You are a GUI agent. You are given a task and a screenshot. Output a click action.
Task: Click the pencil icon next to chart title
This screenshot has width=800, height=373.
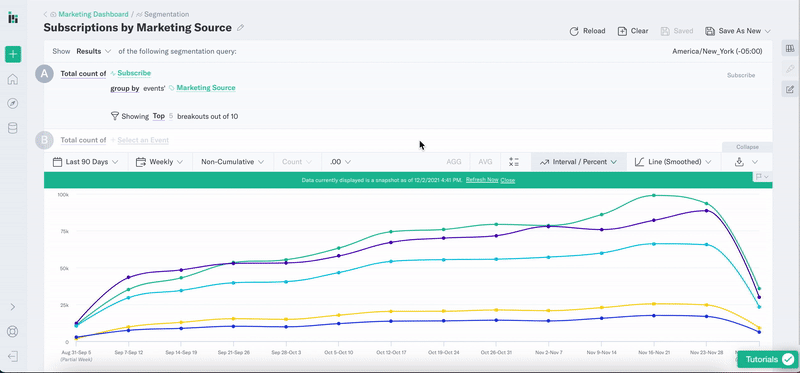click(x=240, y=28)
